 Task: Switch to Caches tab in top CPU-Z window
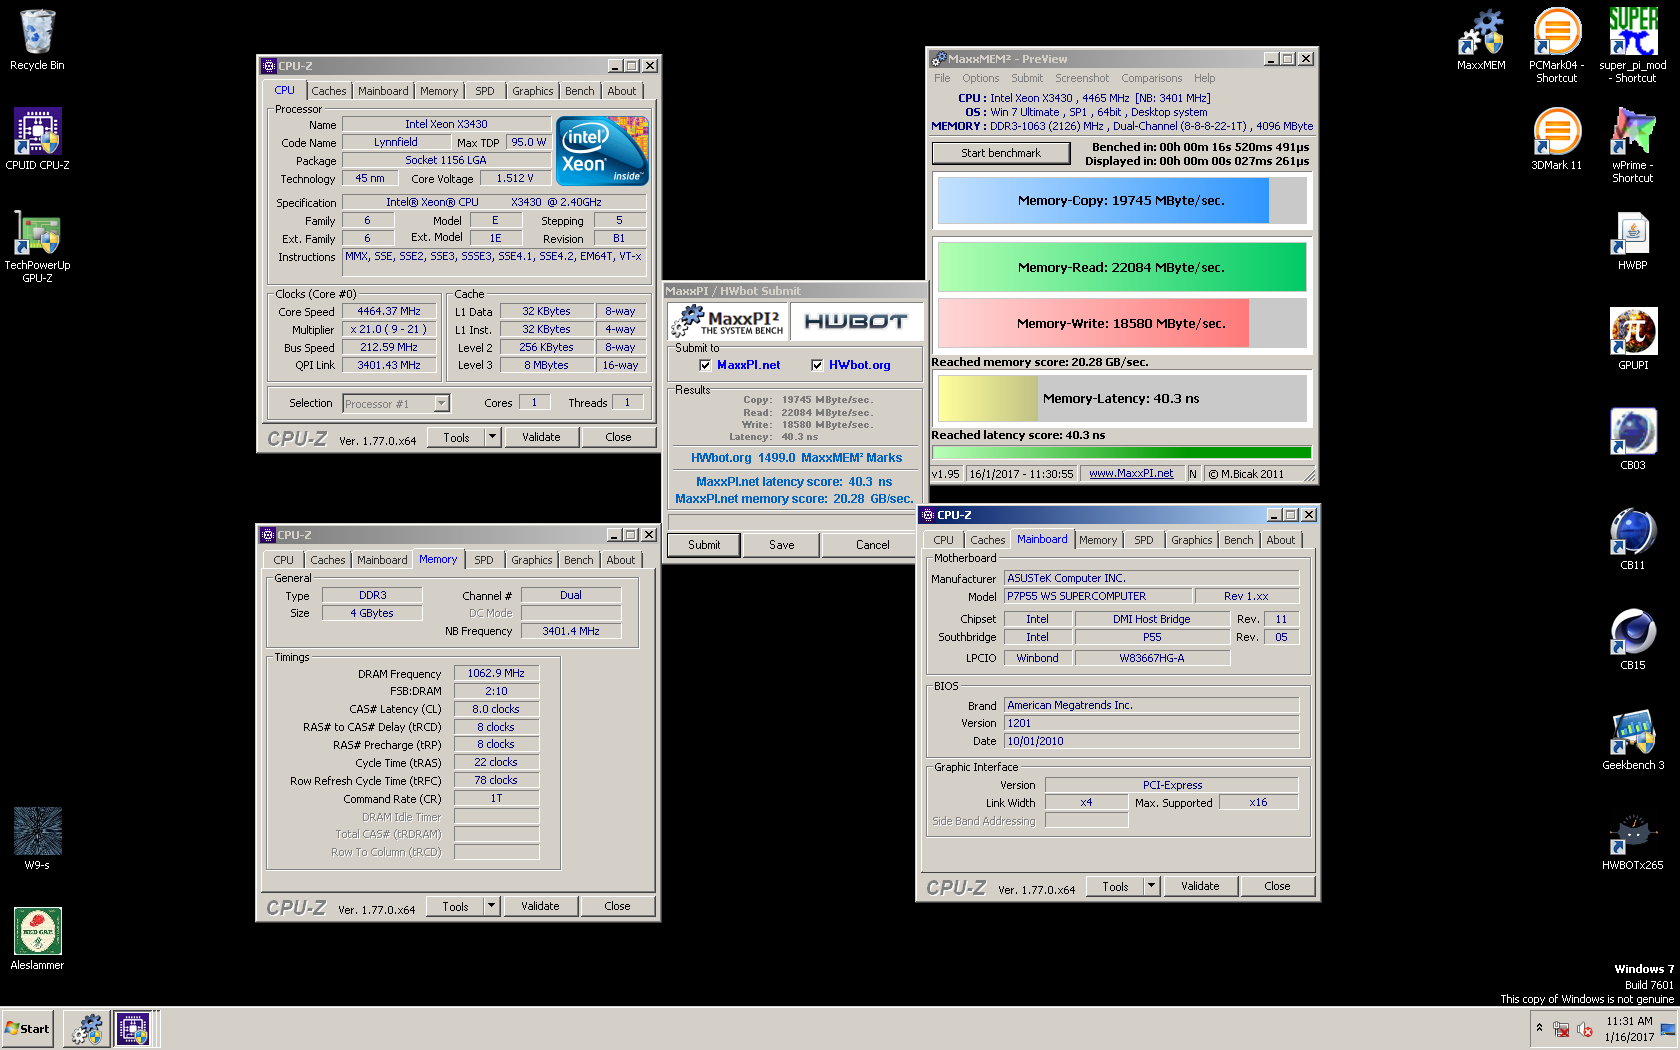click(329, 91)
